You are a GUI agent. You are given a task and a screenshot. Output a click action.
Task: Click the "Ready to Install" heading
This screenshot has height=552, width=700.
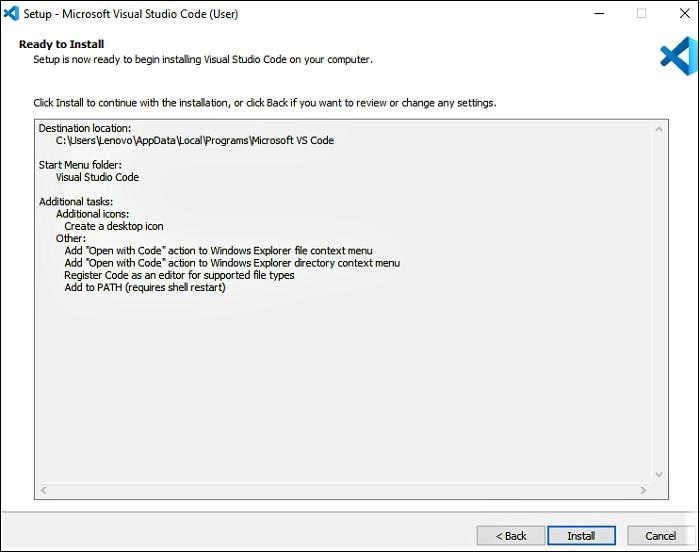click(x=61, y=45)
